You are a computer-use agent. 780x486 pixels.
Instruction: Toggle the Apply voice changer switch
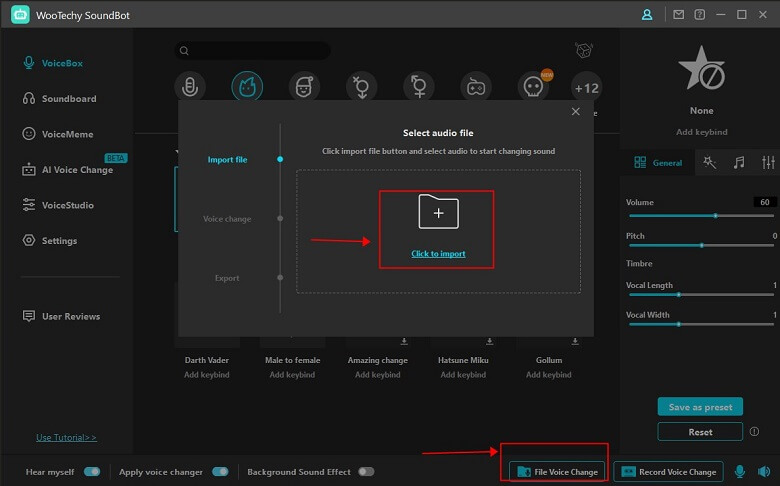pyautogui.click(x=220, y=472)
